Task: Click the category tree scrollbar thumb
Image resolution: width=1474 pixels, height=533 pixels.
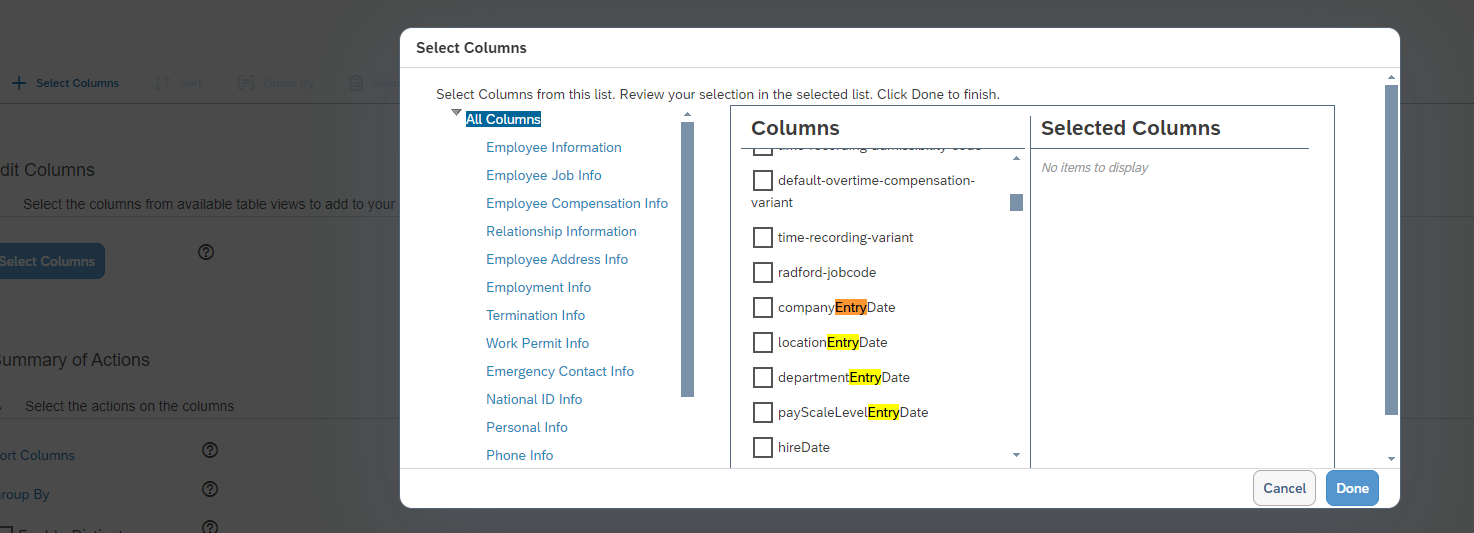Action: (687, 259)
